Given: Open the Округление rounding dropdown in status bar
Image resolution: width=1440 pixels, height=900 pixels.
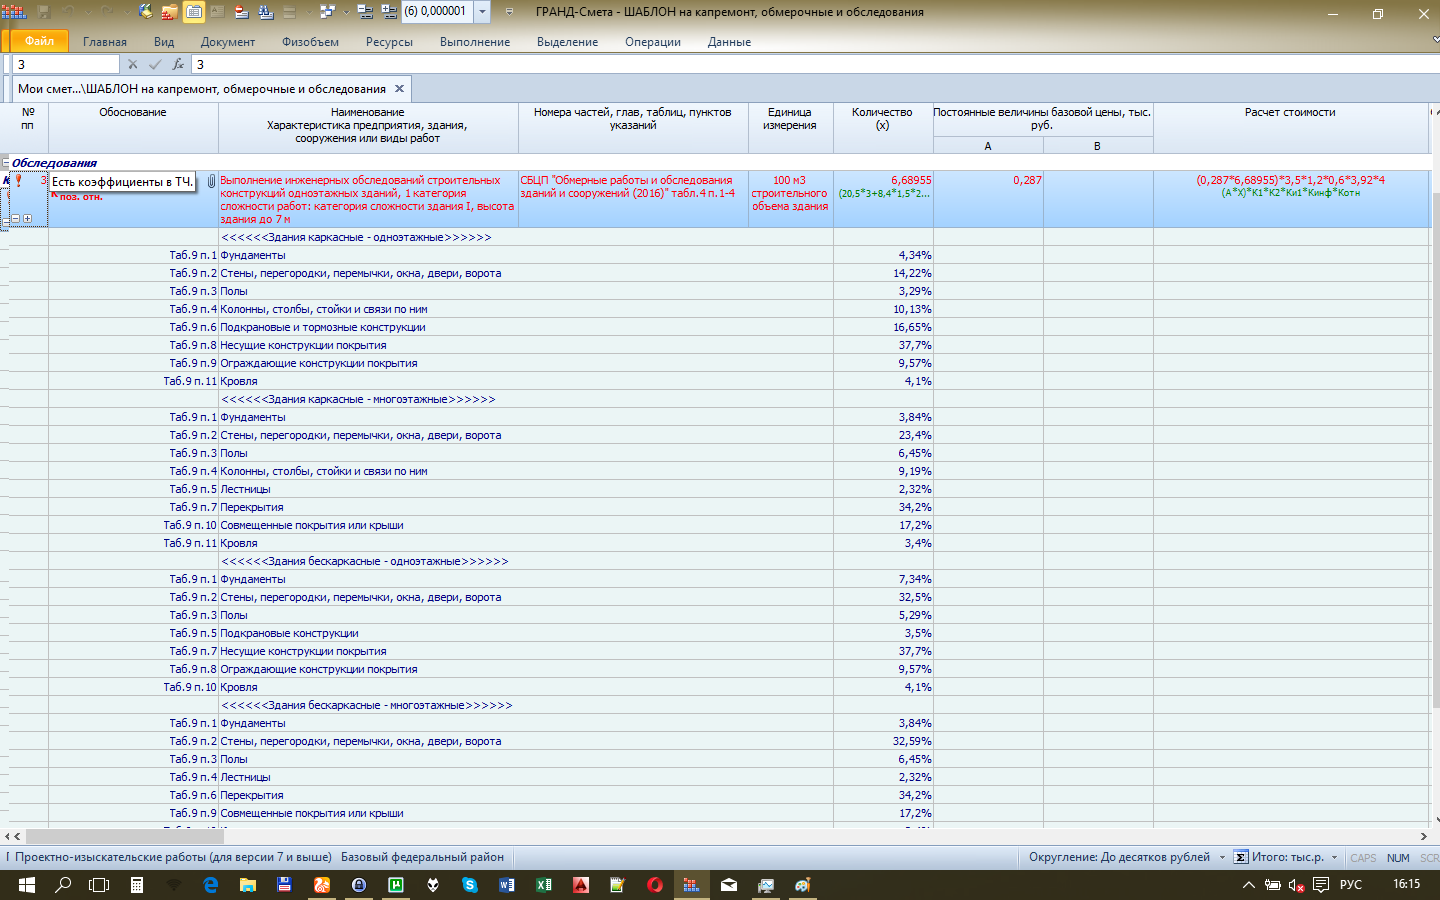Looking at the screenshot, I should pos(1222,857).
